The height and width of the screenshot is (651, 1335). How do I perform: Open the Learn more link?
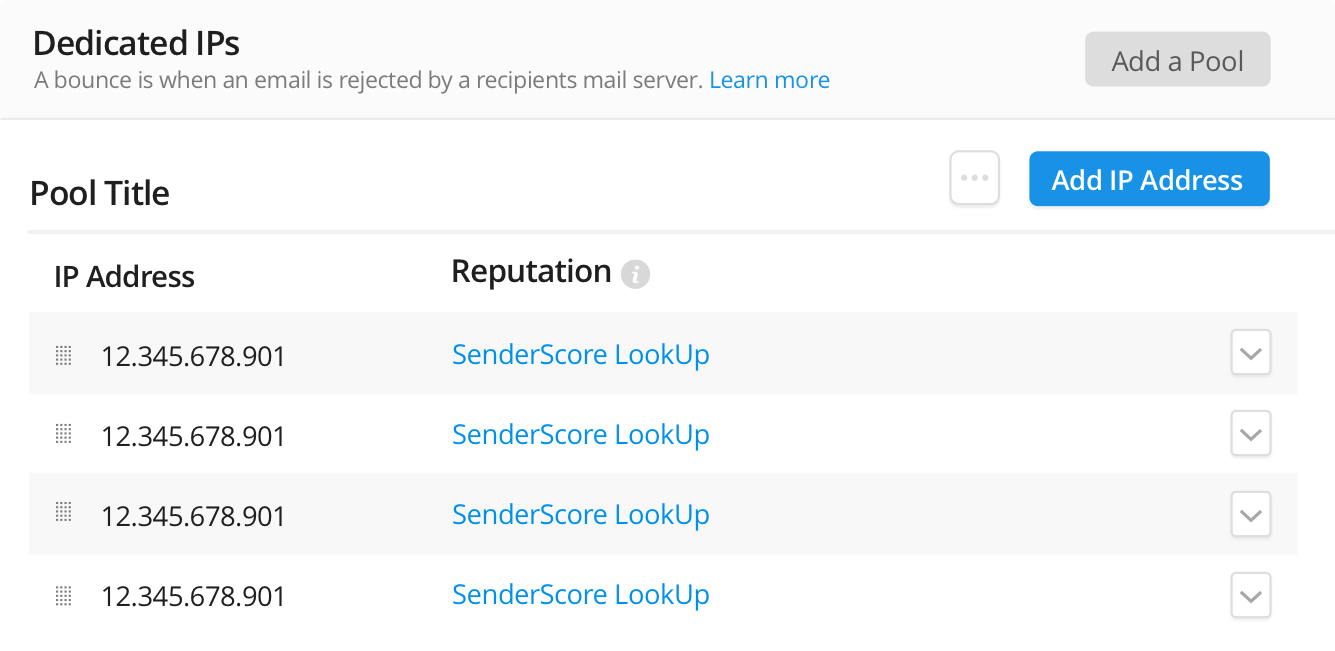[x=769, y=80]
